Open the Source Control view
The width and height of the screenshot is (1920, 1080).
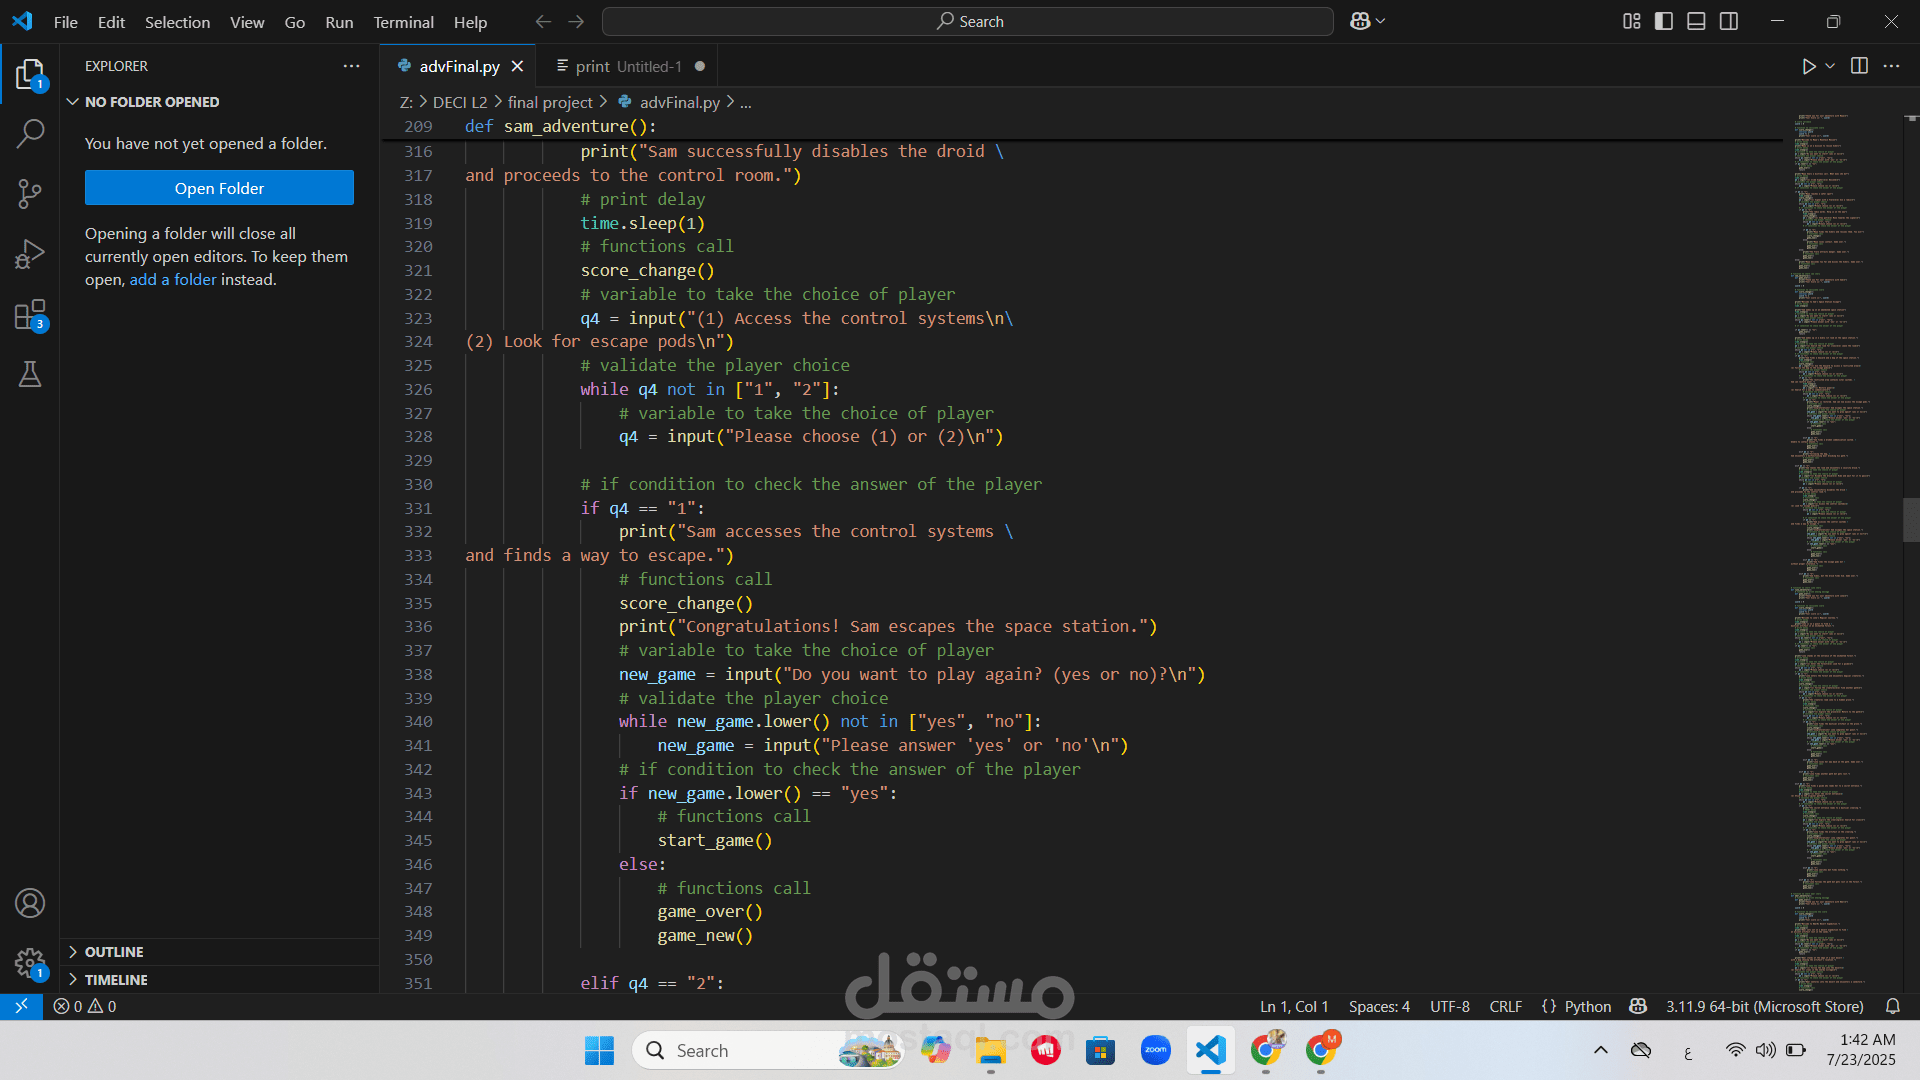click(x=30, y=194)
